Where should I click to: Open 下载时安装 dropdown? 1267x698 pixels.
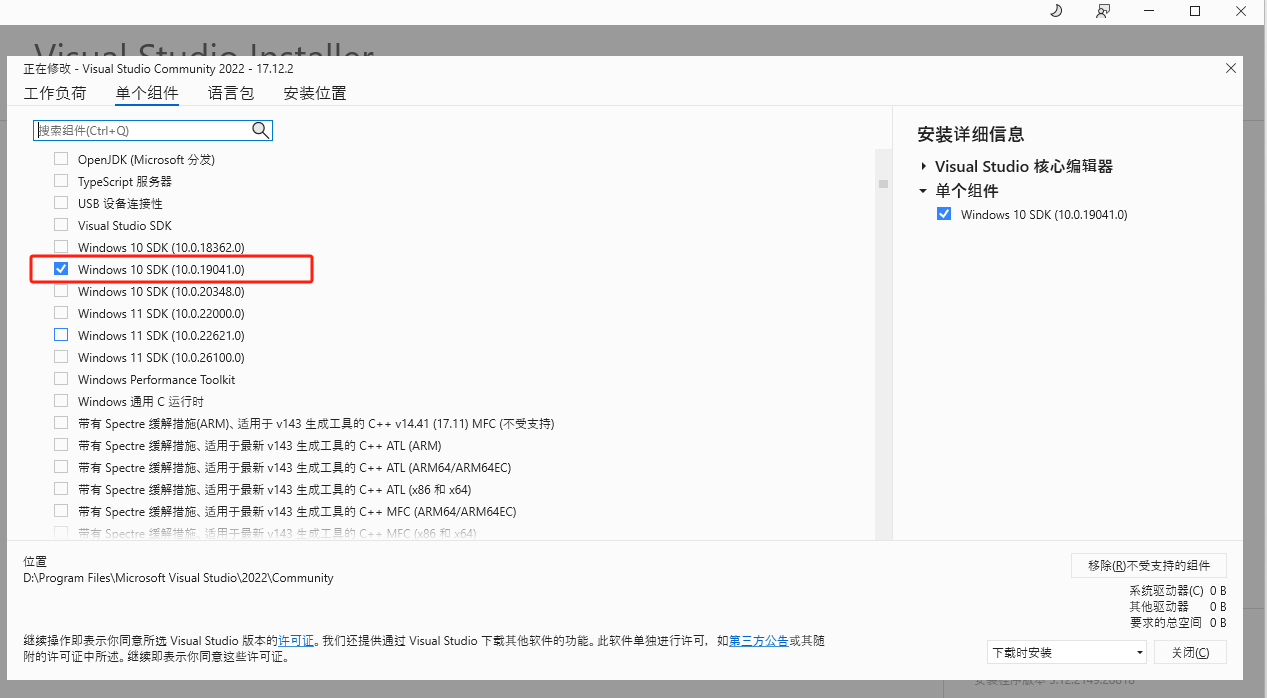[1067, 652]
